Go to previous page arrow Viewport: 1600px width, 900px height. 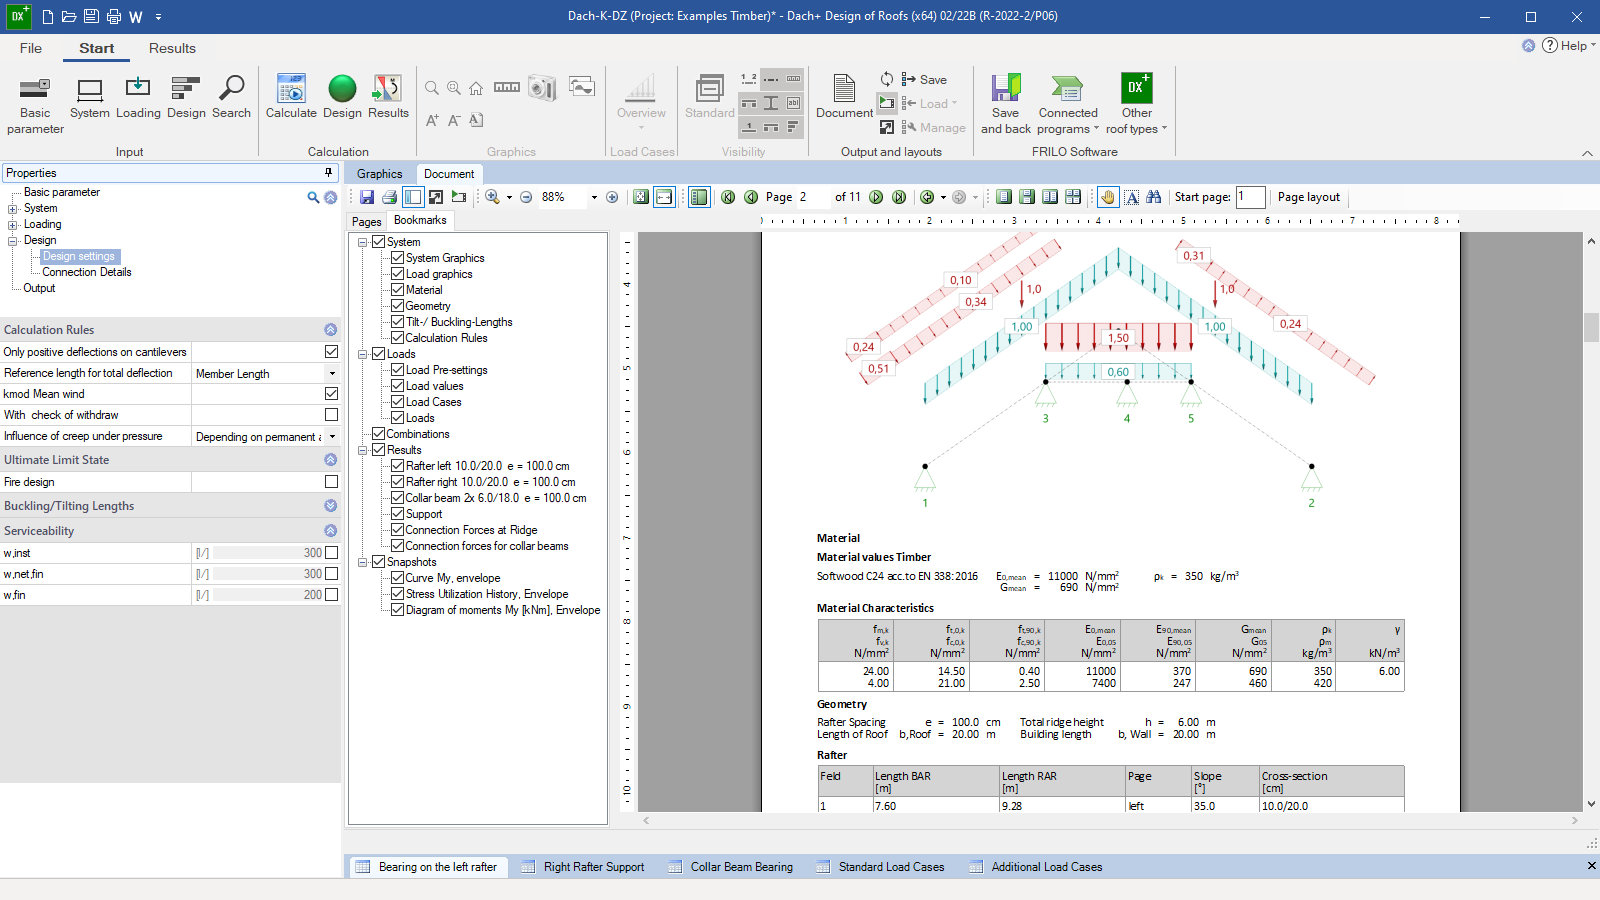pos(751,197)
